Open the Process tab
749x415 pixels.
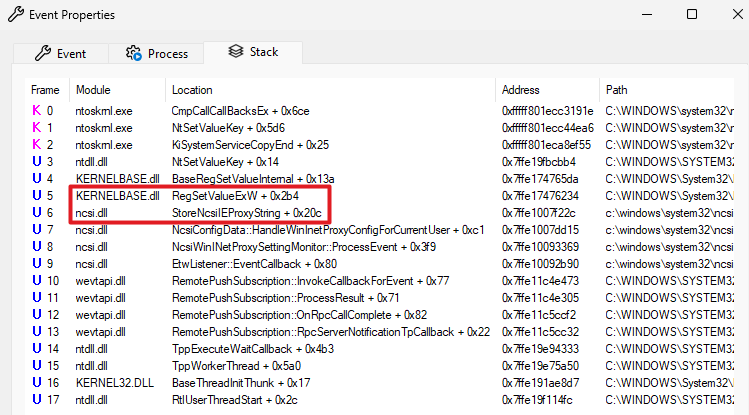pyautogui.click(x=156, y=53)
